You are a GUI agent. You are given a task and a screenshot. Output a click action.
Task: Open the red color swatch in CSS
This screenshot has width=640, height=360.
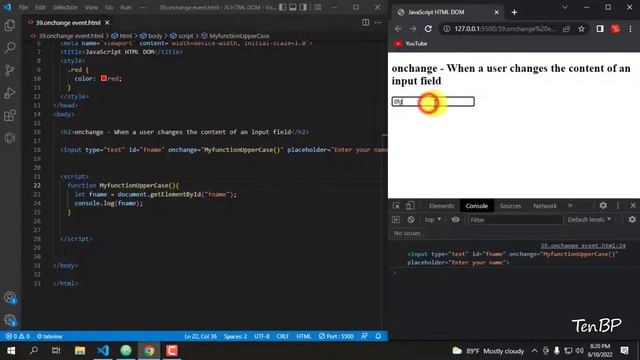pyautogui.click(x=104, y=78)
